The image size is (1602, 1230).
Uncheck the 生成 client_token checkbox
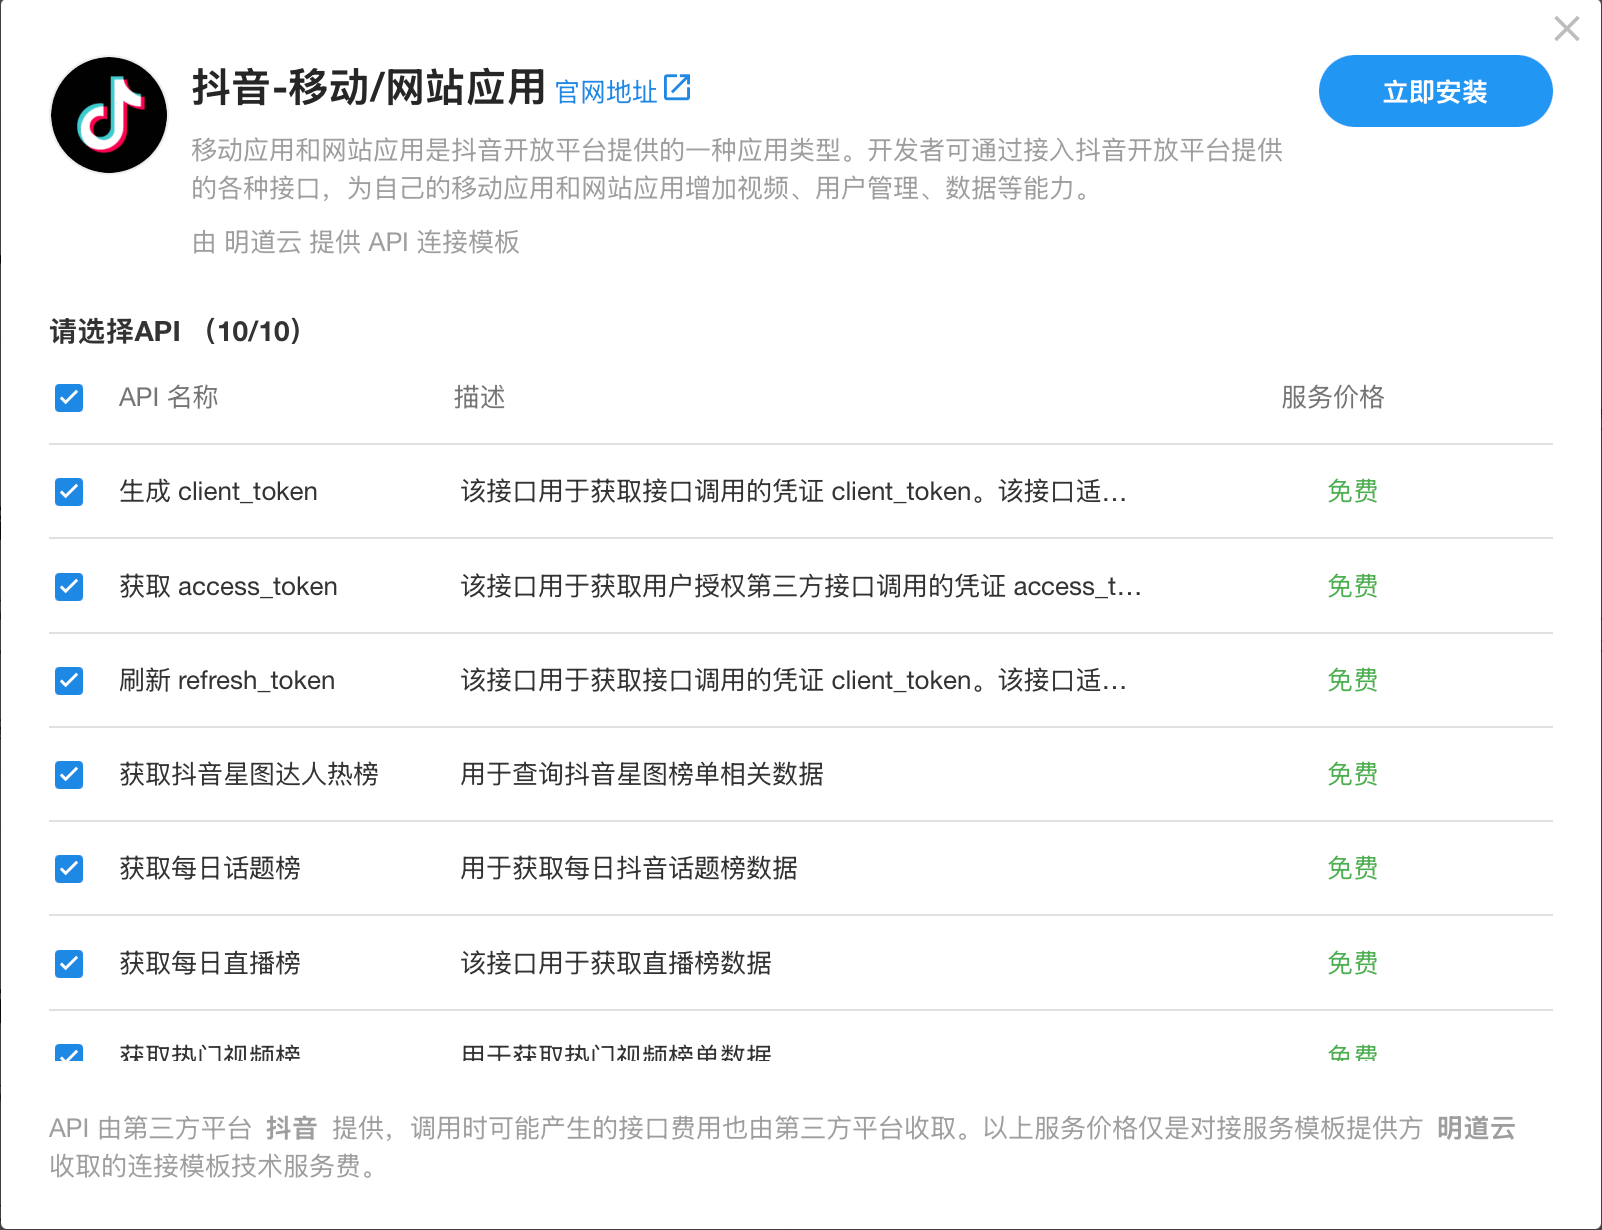coord(69,492)
